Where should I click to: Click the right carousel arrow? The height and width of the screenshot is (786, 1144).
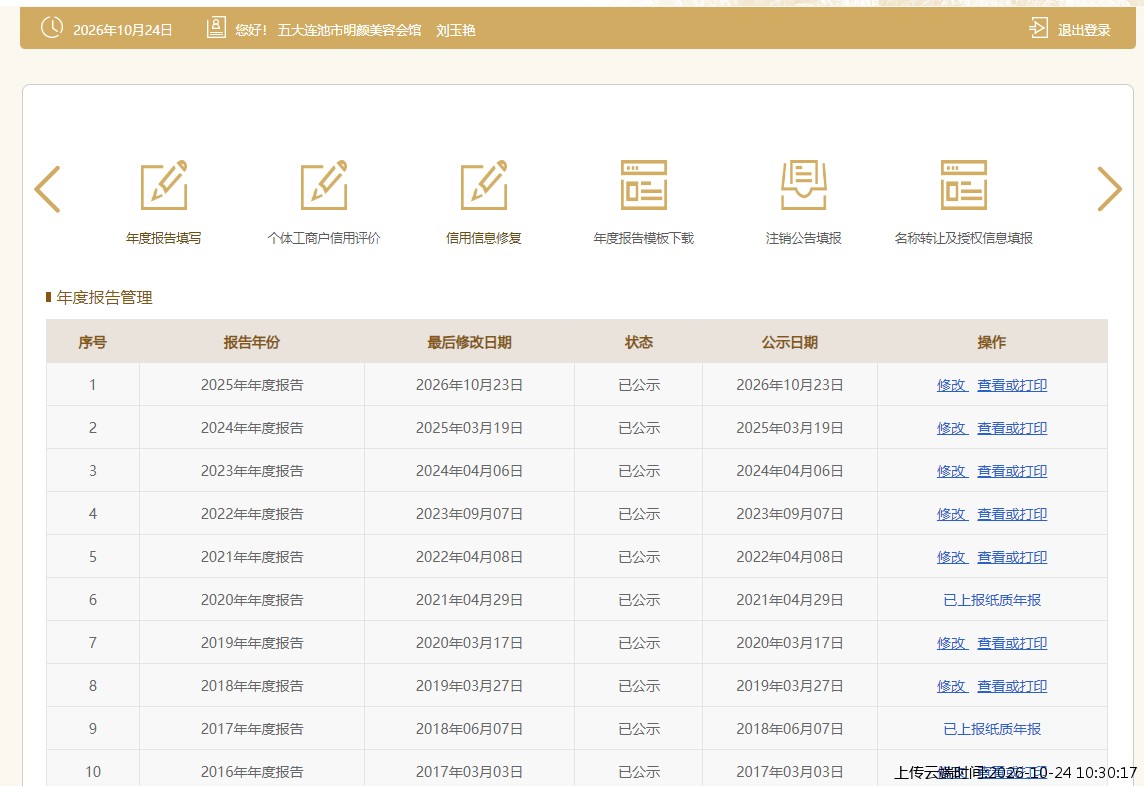click(1109, 189)
